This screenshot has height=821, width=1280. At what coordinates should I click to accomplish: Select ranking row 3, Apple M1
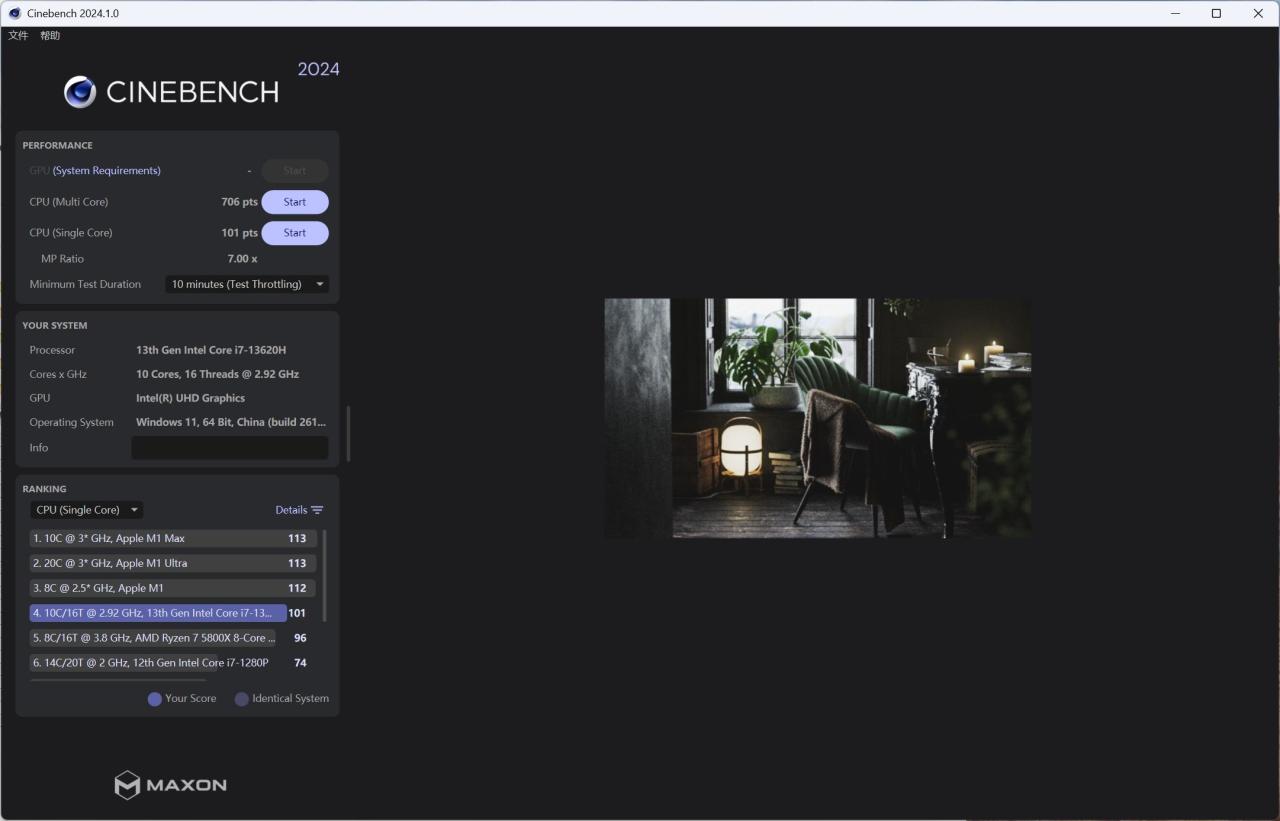point(173,588)
